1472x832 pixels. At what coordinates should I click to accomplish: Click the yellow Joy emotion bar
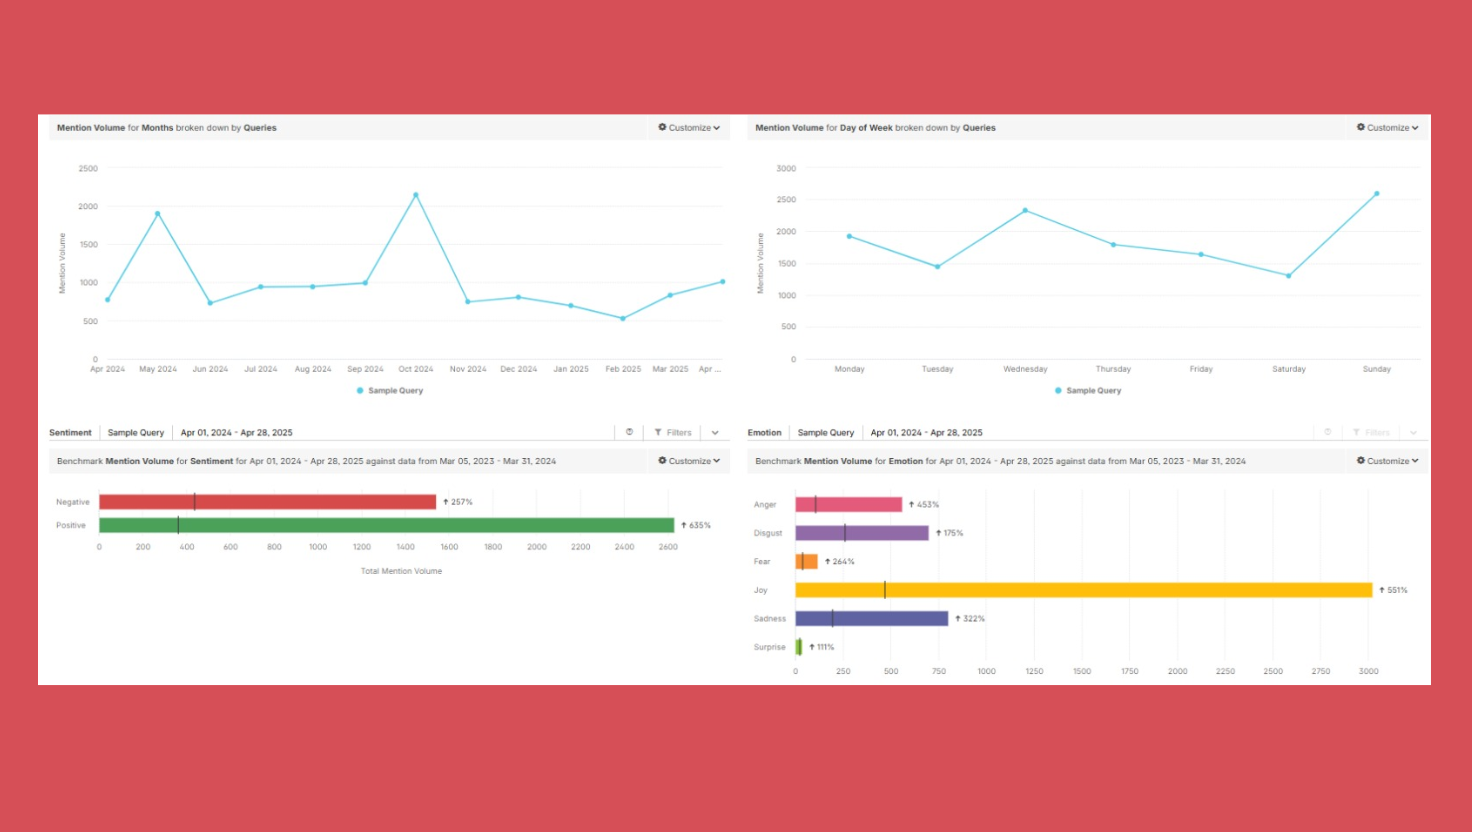click(x=1083, y=590)
